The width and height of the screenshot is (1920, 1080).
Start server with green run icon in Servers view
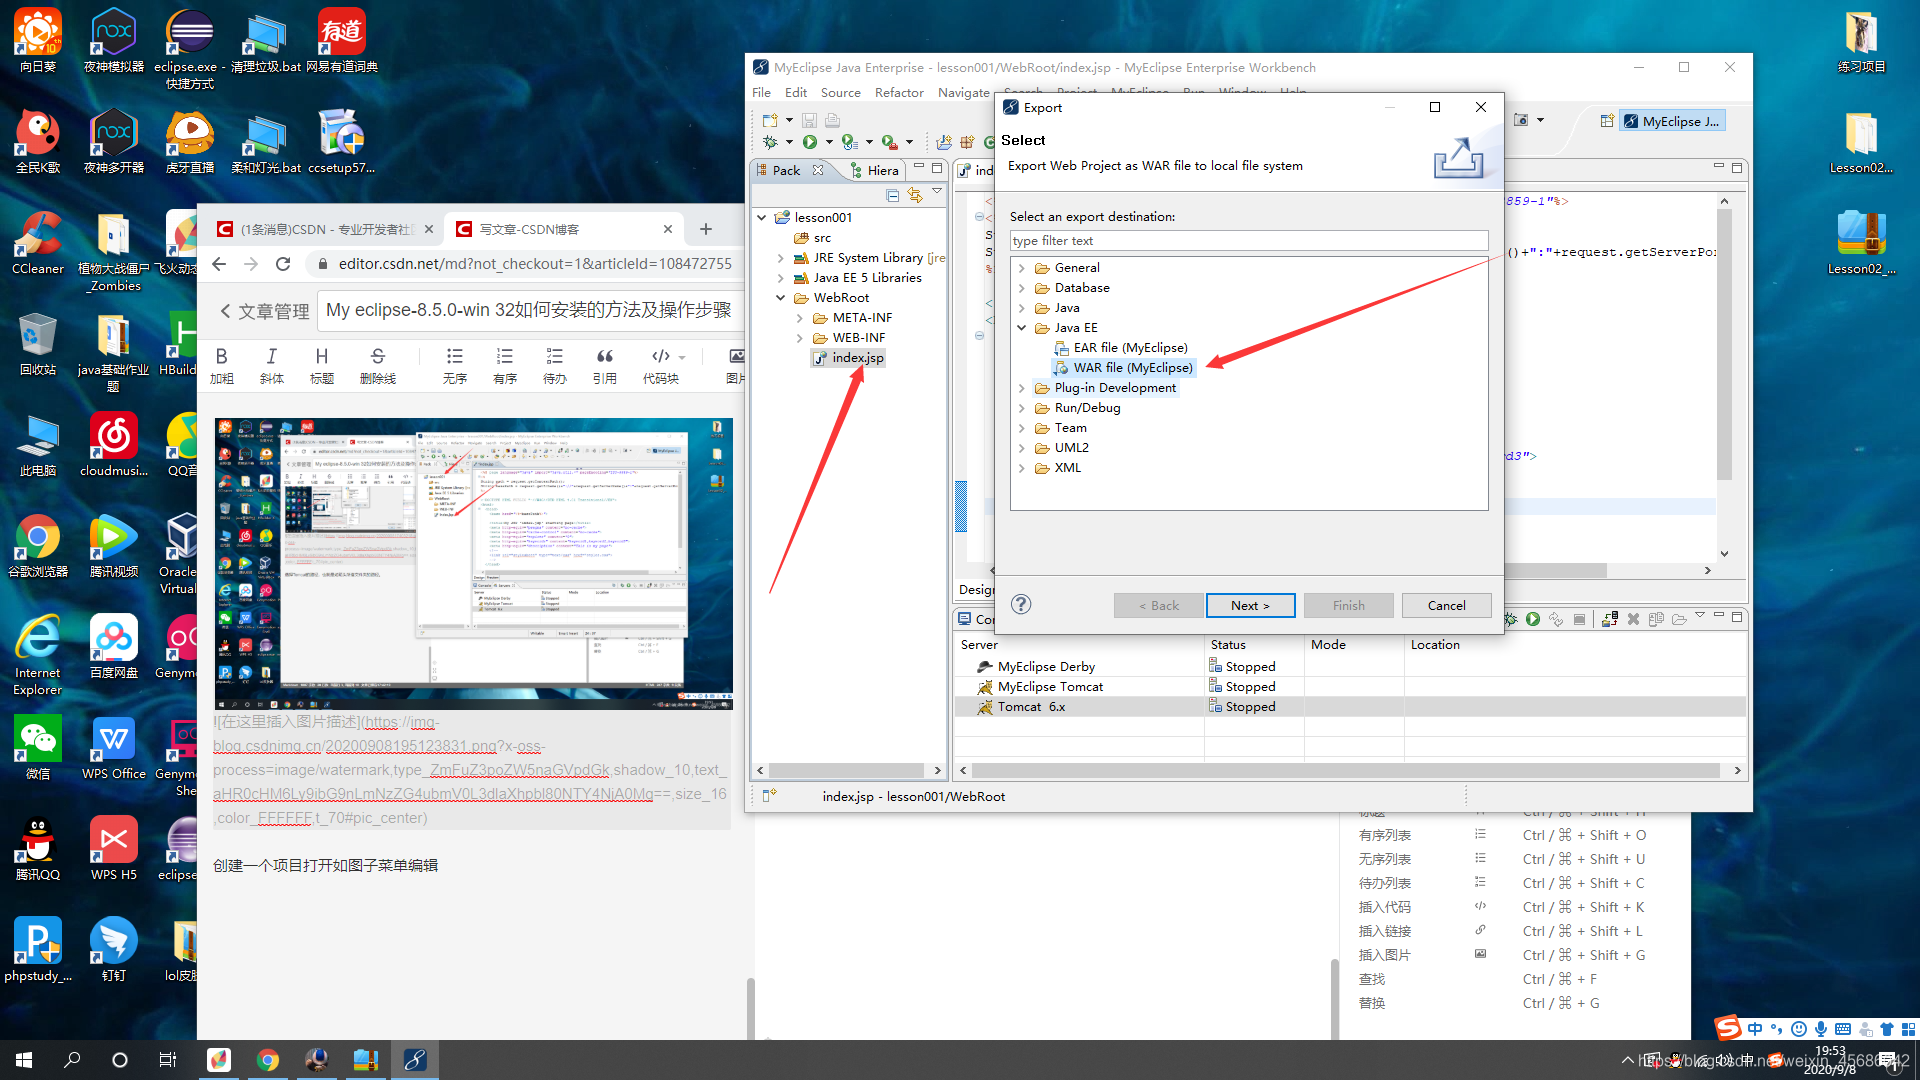(1533, 619)
